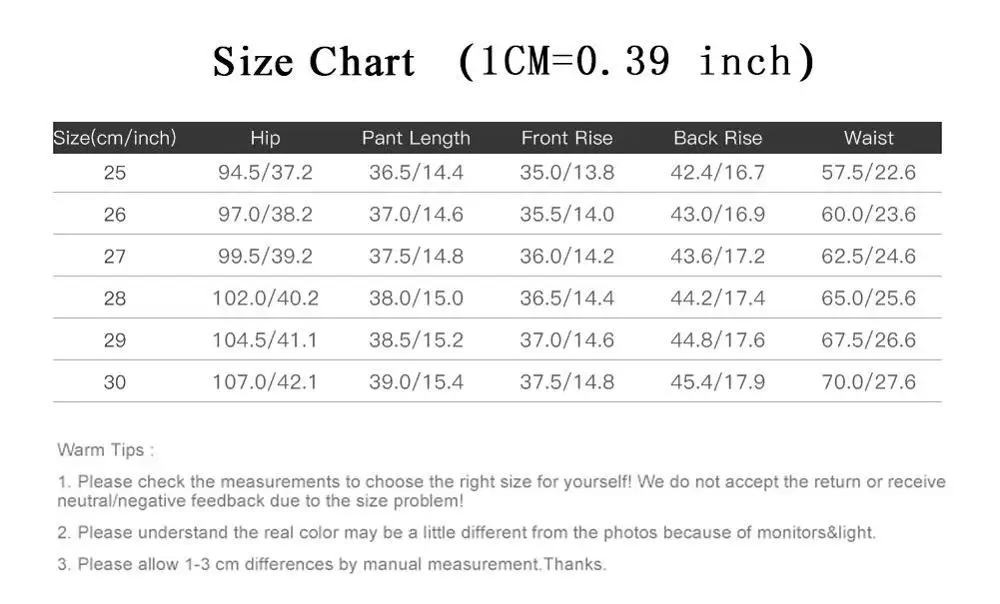This screenshot has height=604, width=1000.
Task: Select waist value 70.0/27.6
Action: tap(868, 382)
